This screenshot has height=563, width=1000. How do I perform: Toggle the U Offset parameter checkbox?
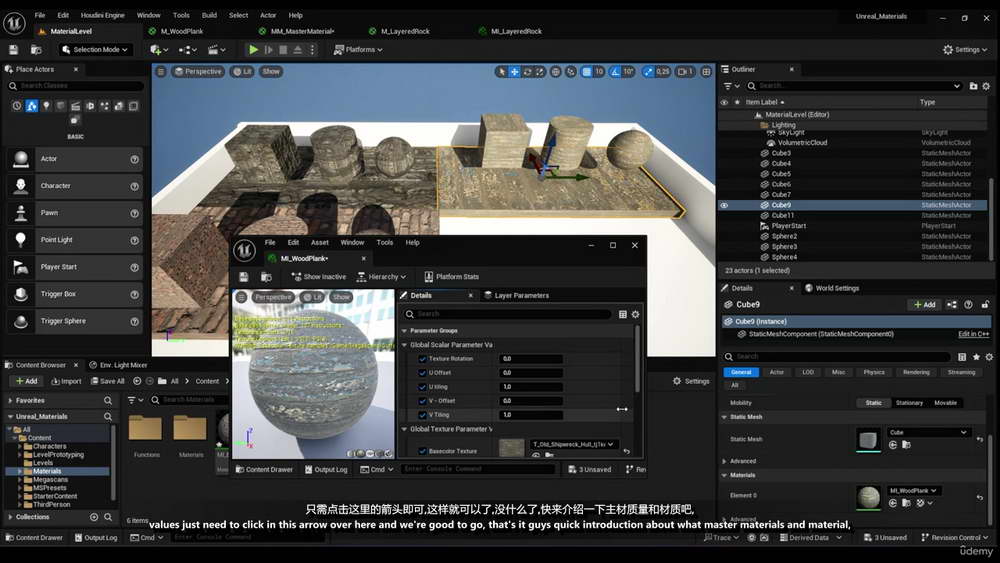[422, 373]
